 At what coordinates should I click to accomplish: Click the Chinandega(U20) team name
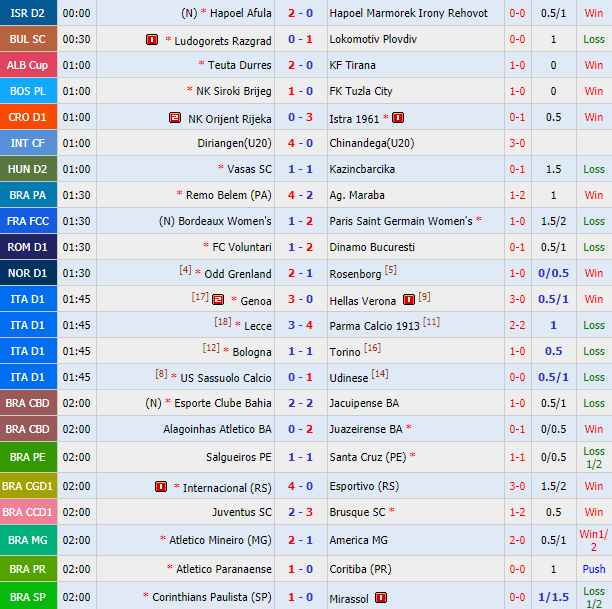[x=372, y=143]
